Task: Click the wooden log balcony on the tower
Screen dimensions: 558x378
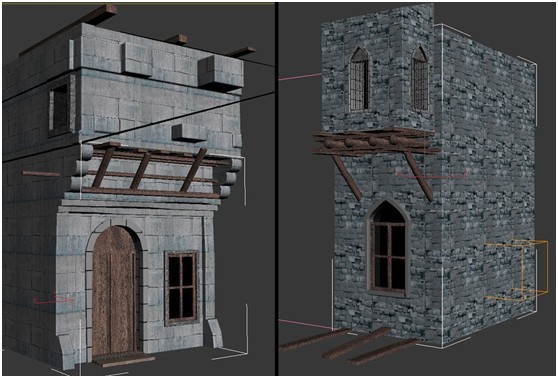Action: point(376,142)
